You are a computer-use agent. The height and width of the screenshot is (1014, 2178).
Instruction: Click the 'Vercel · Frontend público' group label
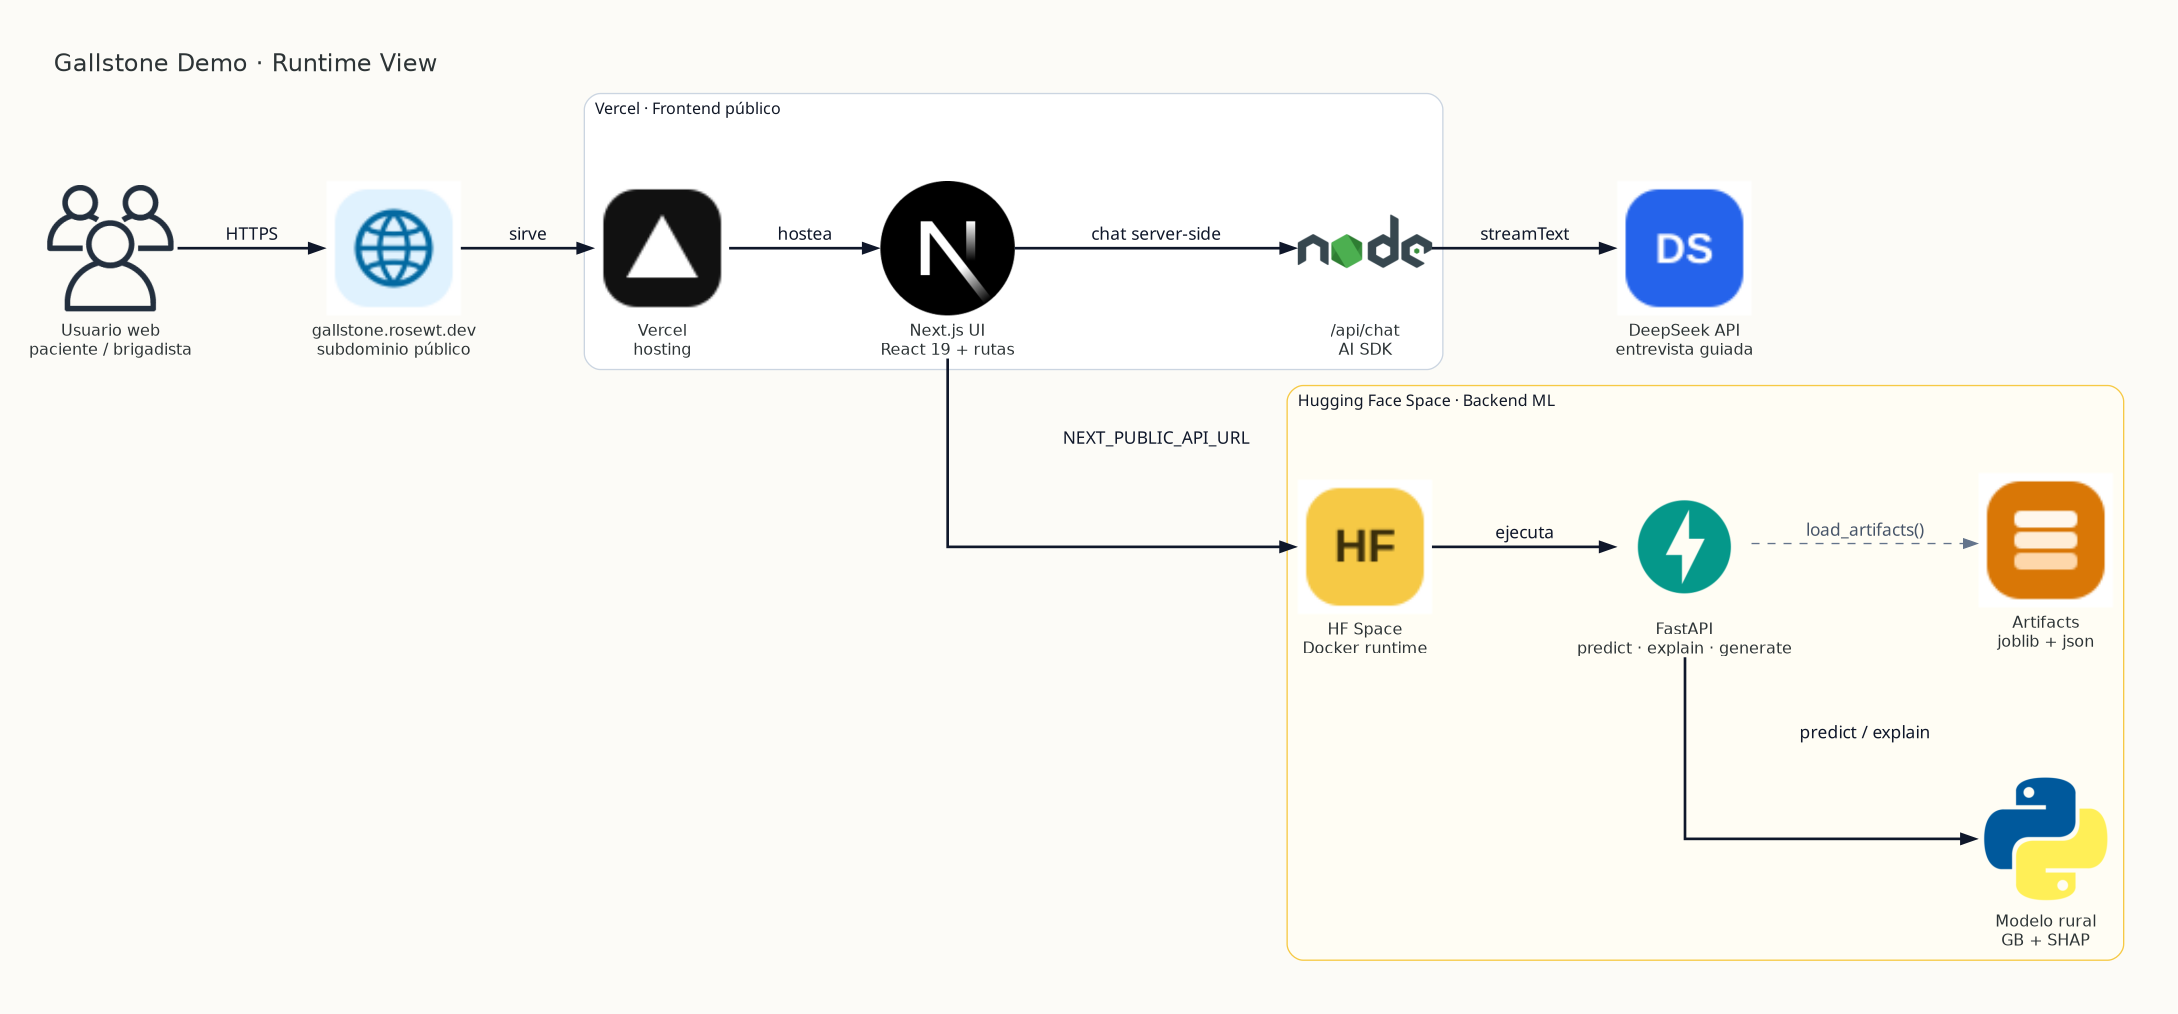687,108
